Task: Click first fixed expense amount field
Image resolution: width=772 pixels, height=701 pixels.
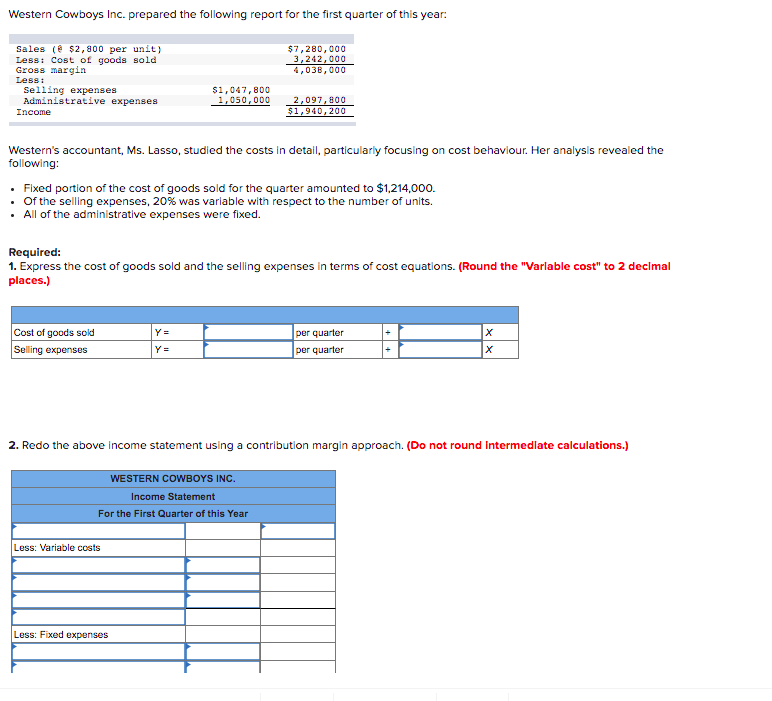Action: [223, 651]
